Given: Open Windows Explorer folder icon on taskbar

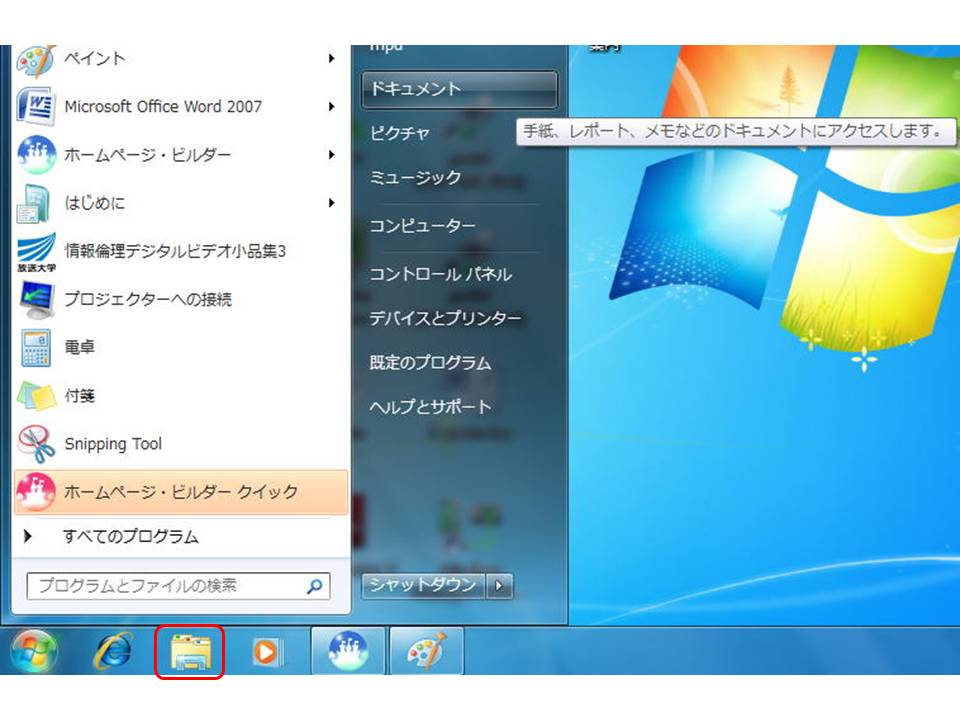Looking at the screenshot, I should pos(190,652).
